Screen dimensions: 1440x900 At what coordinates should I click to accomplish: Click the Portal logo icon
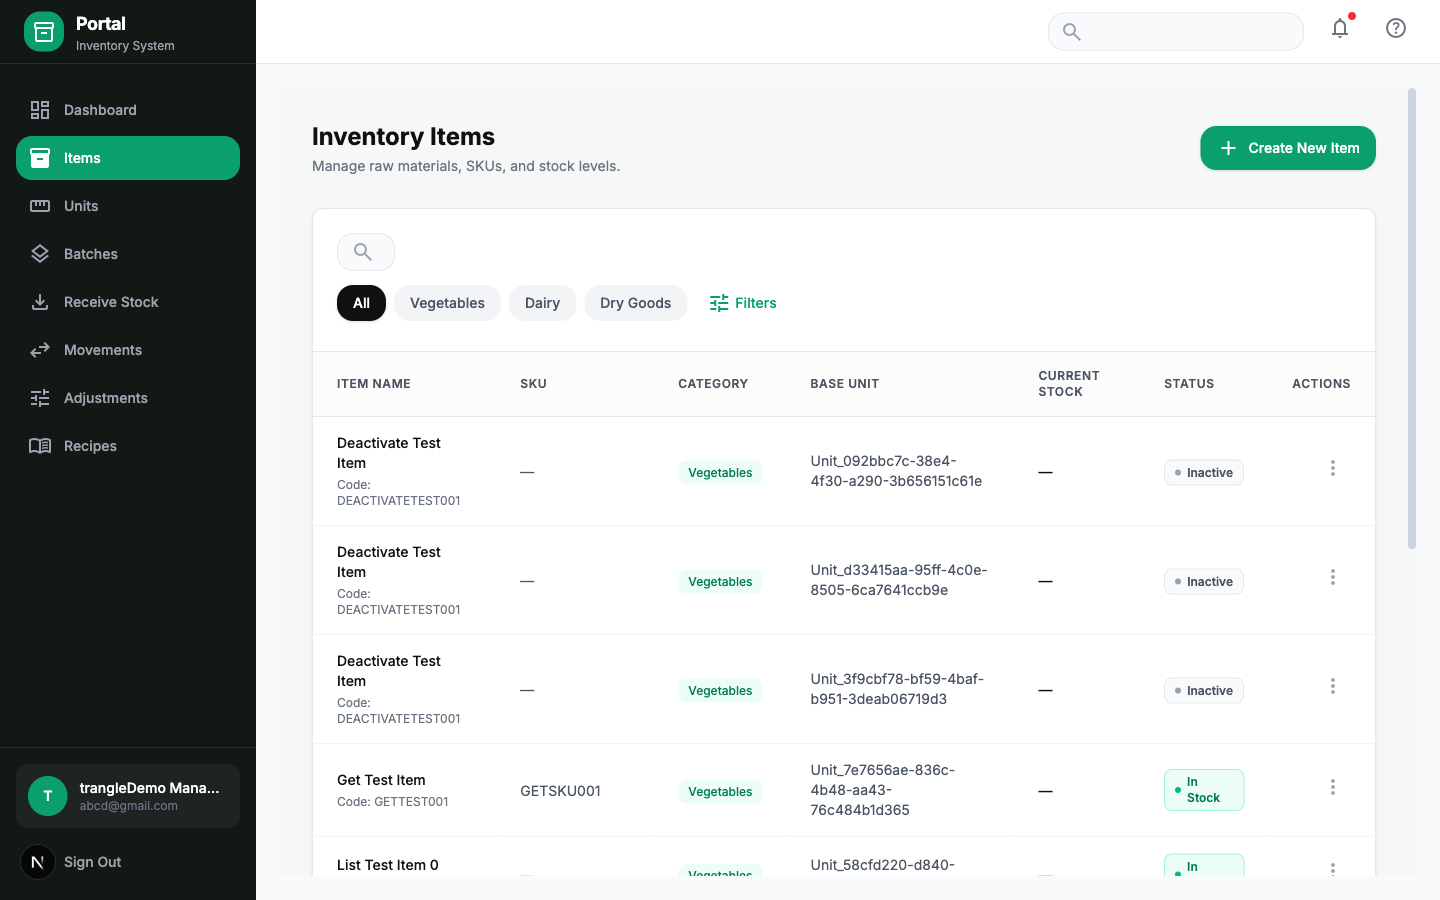pyautogui.click(x=44, y=32)
